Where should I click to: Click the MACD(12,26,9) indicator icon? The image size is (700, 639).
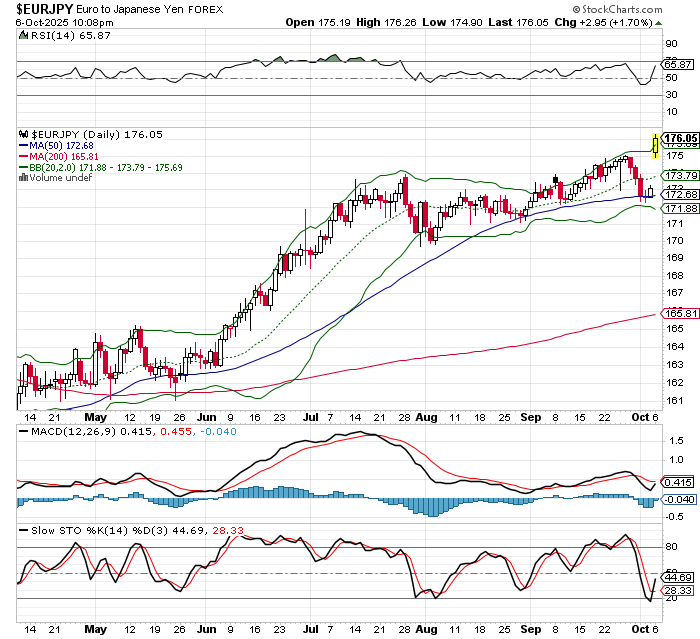point(26,430)
